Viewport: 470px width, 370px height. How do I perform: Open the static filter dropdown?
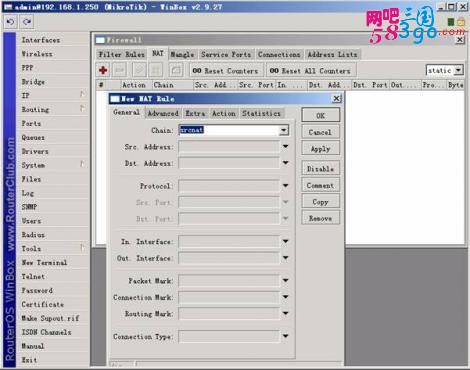click(x=459, y=70)
